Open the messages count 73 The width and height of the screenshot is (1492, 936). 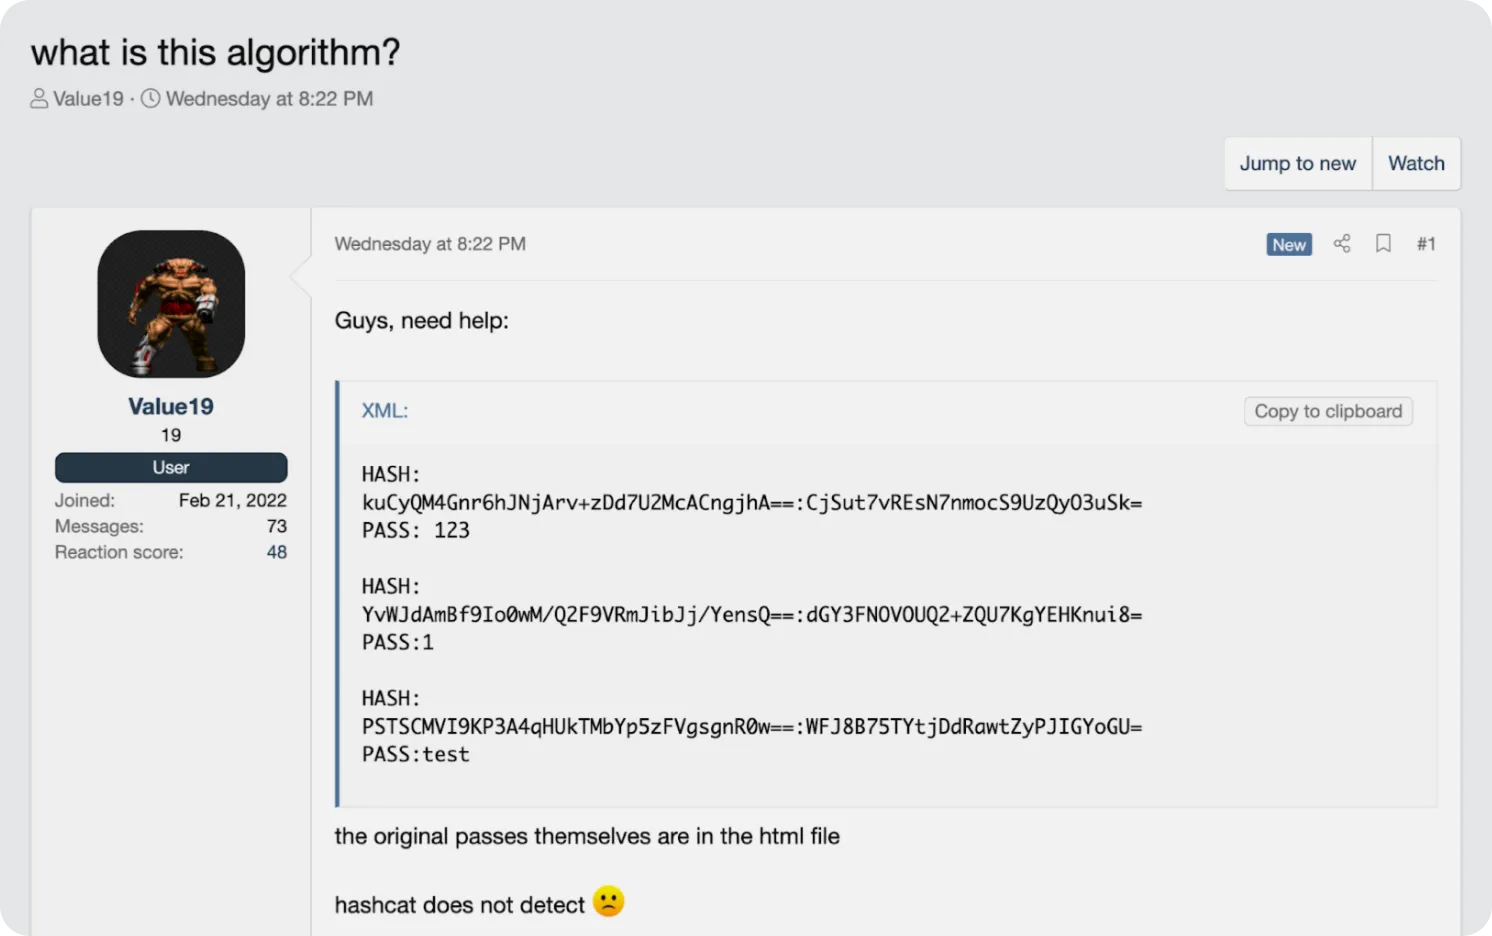coord(277,526)
